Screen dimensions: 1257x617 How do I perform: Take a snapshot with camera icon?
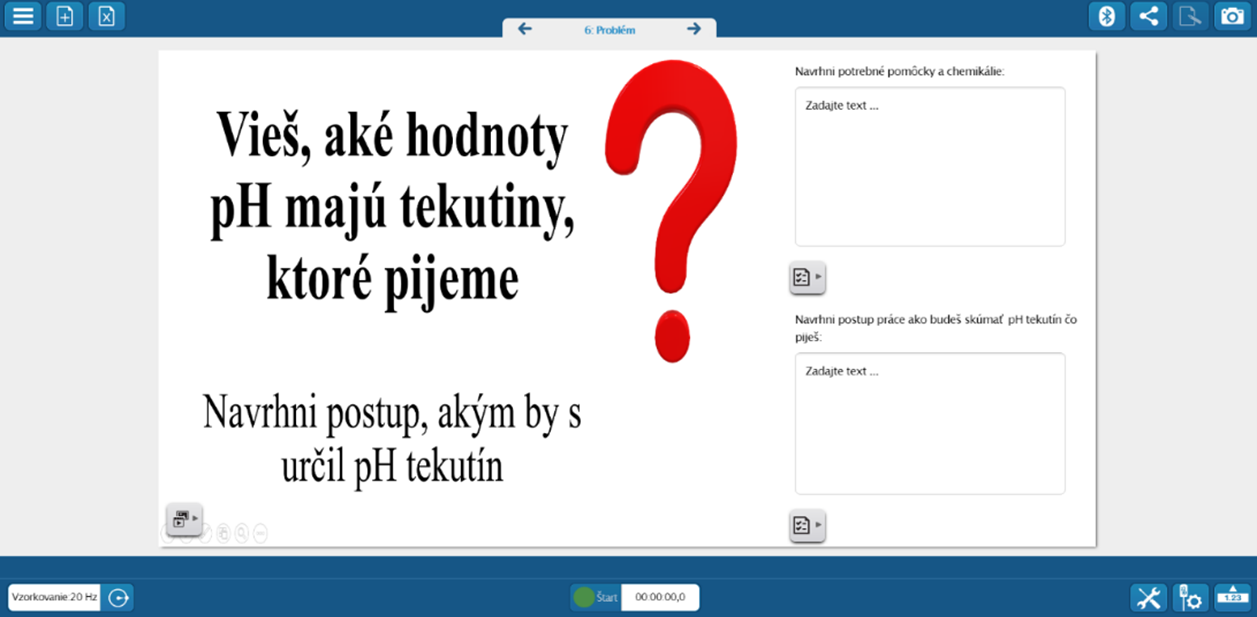coord(1232,16)
